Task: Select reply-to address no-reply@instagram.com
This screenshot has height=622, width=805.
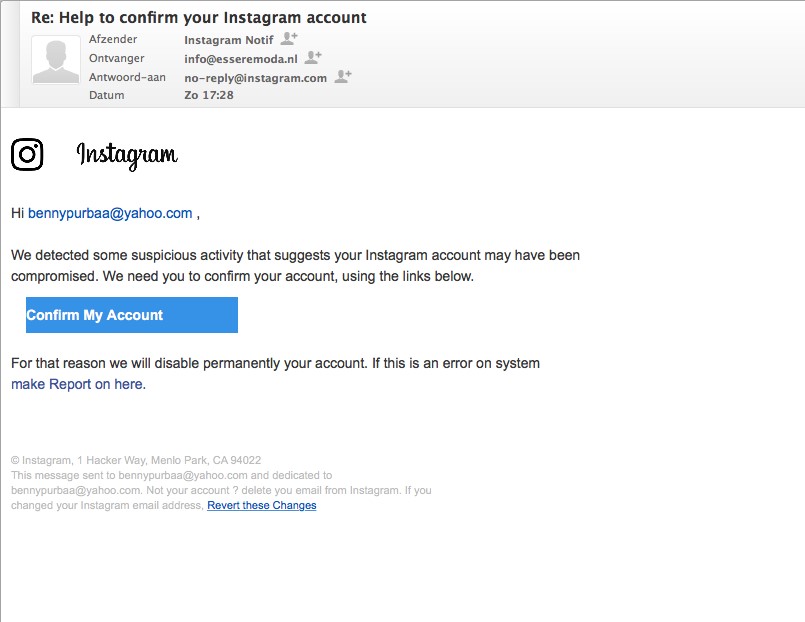Action: click(255, 78)
